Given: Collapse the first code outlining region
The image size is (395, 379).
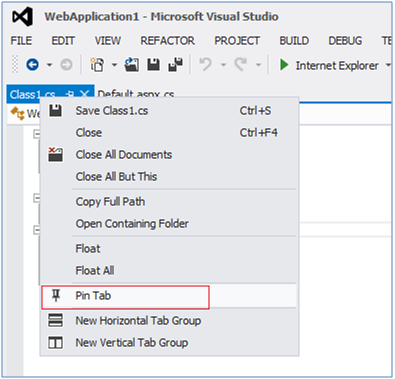Looking at the screenshot, I should click(36, 134).
